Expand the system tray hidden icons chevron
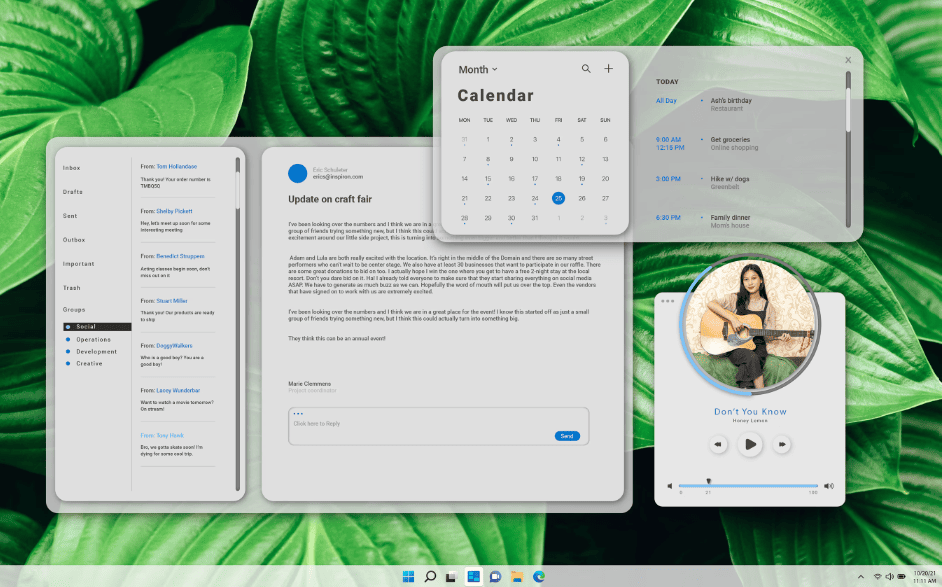This screenshot has width=942, height=587. [x=860, y=577]
